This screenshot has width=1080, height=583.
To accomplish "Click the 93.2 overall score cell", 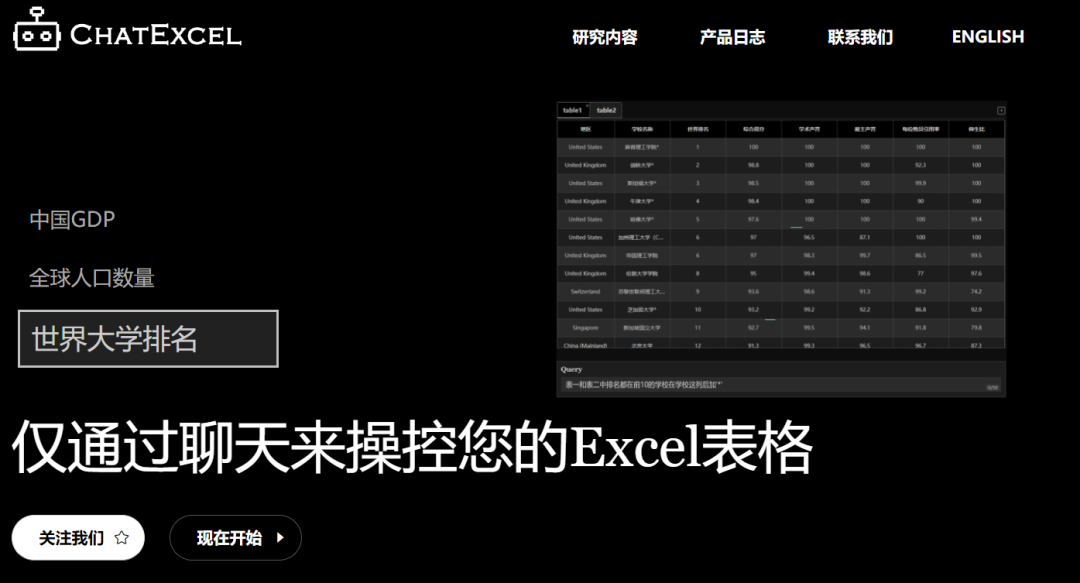I will tap(754, 309).
